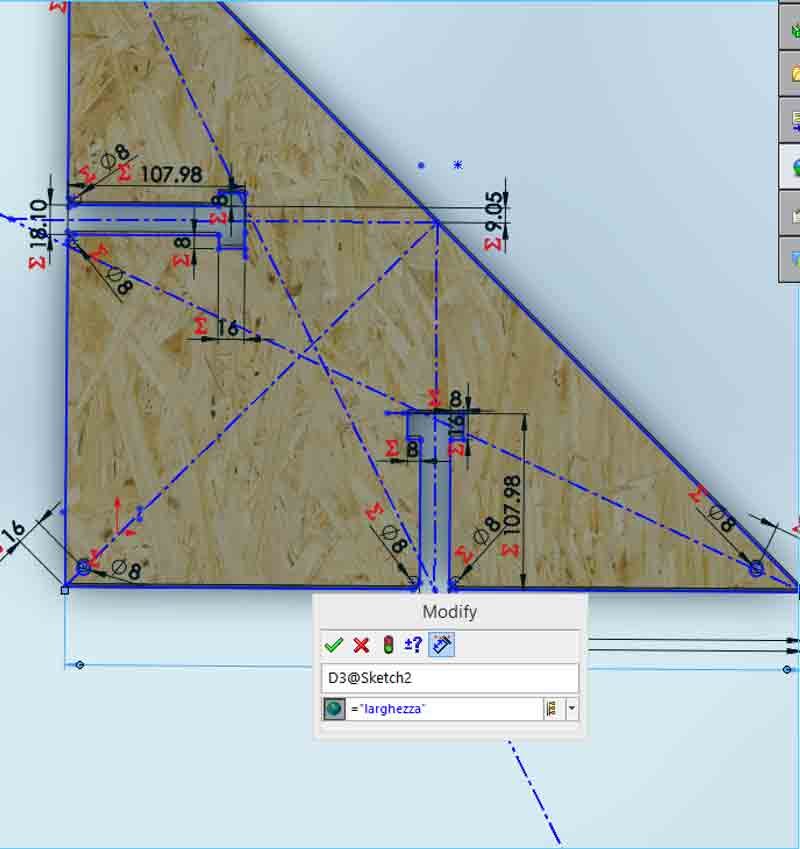800x849 pixels.
Task: Accept the value with the green checkmark
Action: pyautogui.click(x=333, y=645)
